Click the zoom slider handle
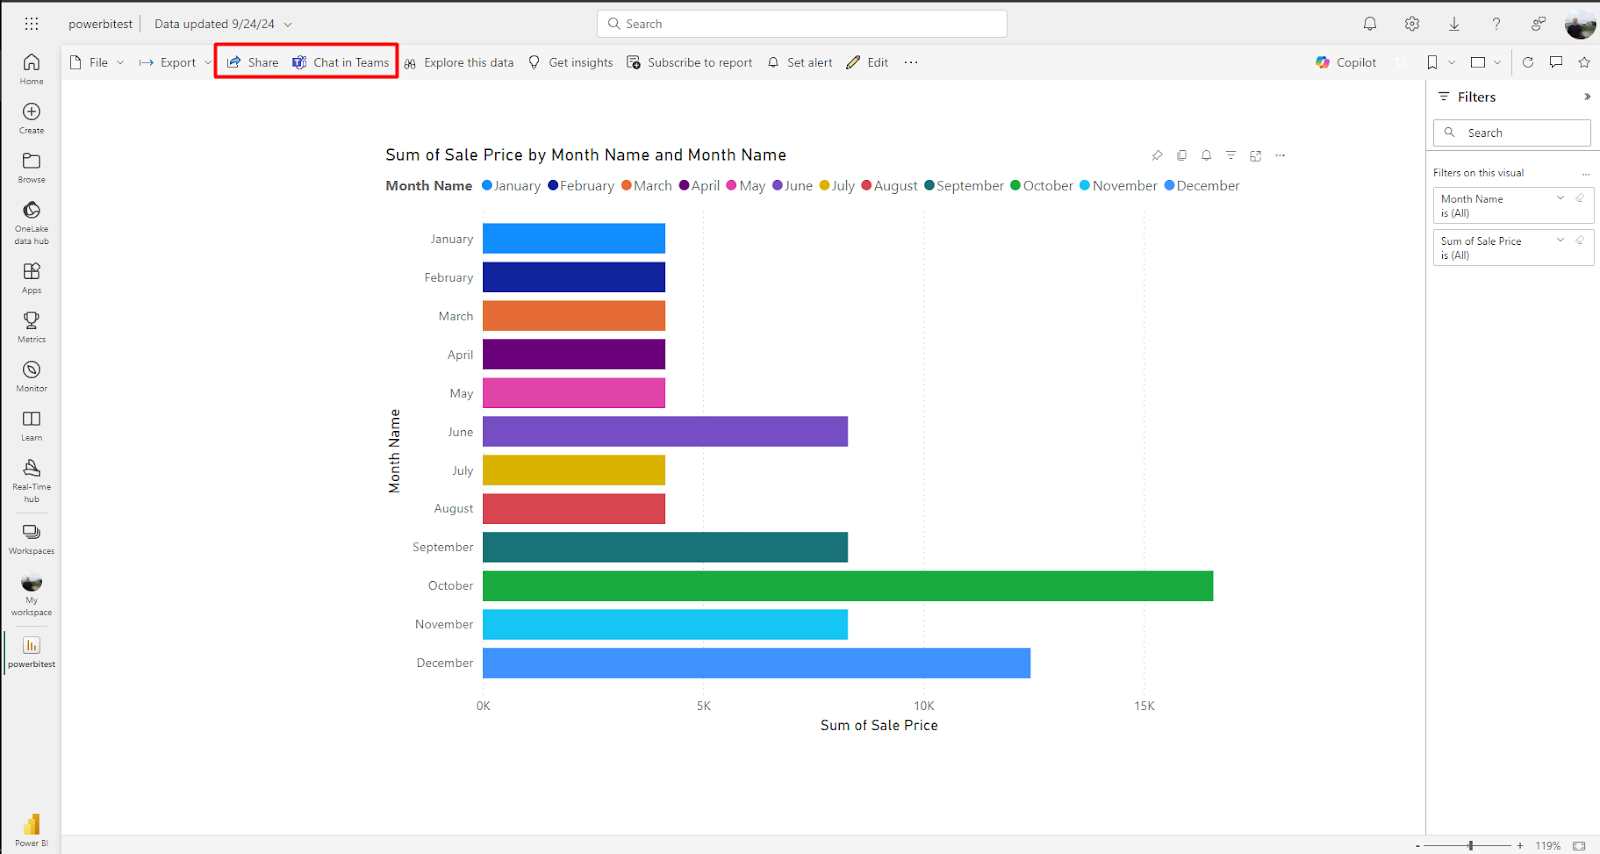This screenshot has height=854, width=1600. (1470, 846)
